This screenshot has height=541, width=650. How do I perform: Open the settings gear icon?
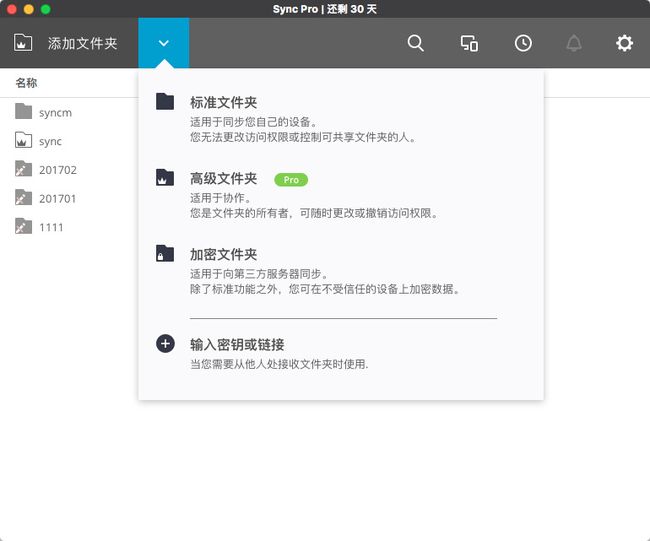click(x=624, y=43)
